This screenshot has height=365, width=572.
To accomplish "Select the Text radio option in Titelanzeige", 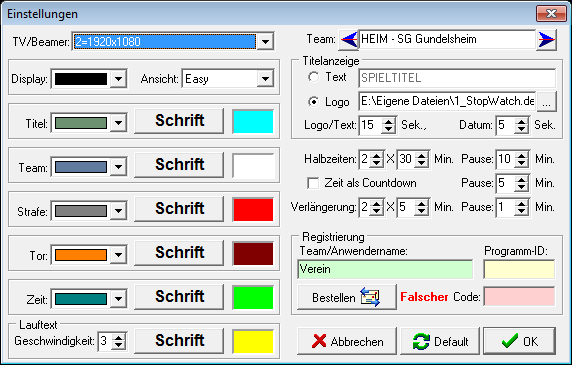I will click(x=313, y=77).
